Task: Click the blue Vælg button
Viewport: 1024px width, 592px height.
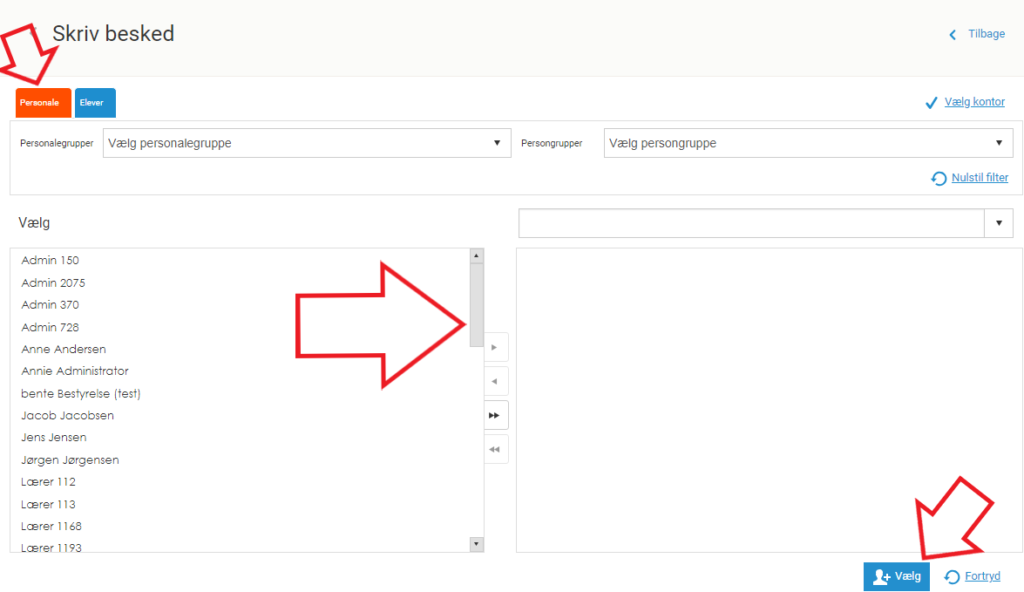Action: tap(896, 576)
